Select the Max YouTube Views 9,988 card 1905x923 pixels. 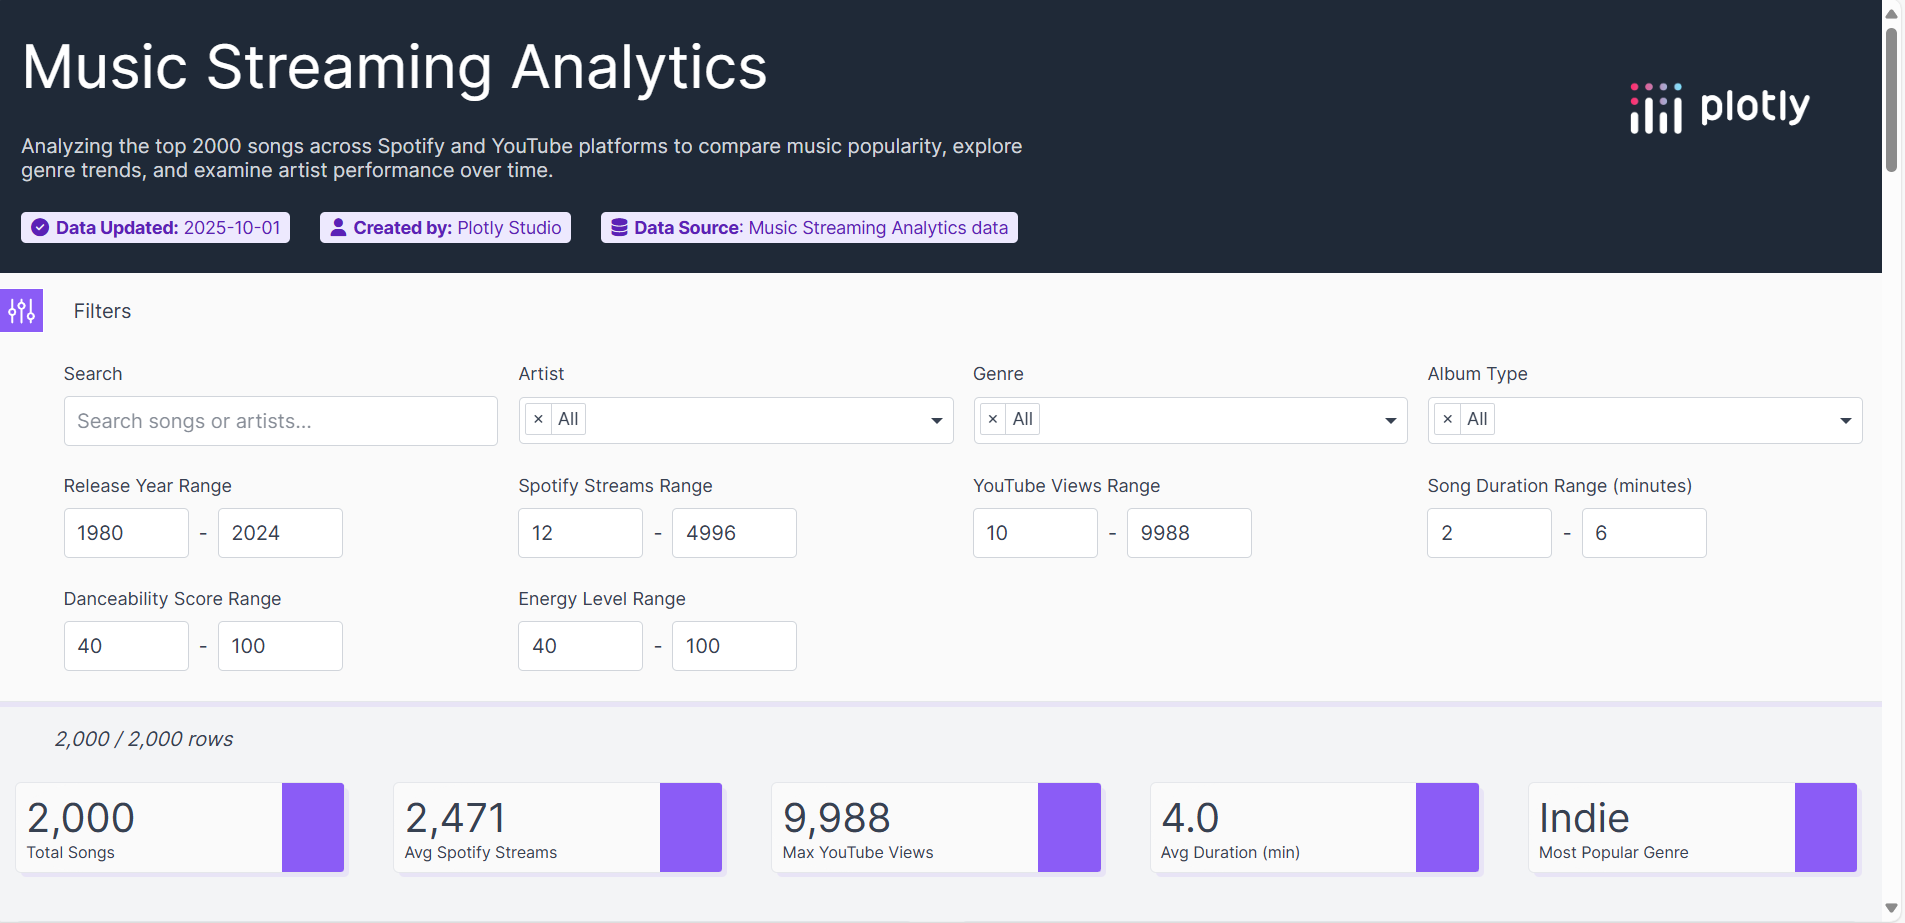click(936, 828)
